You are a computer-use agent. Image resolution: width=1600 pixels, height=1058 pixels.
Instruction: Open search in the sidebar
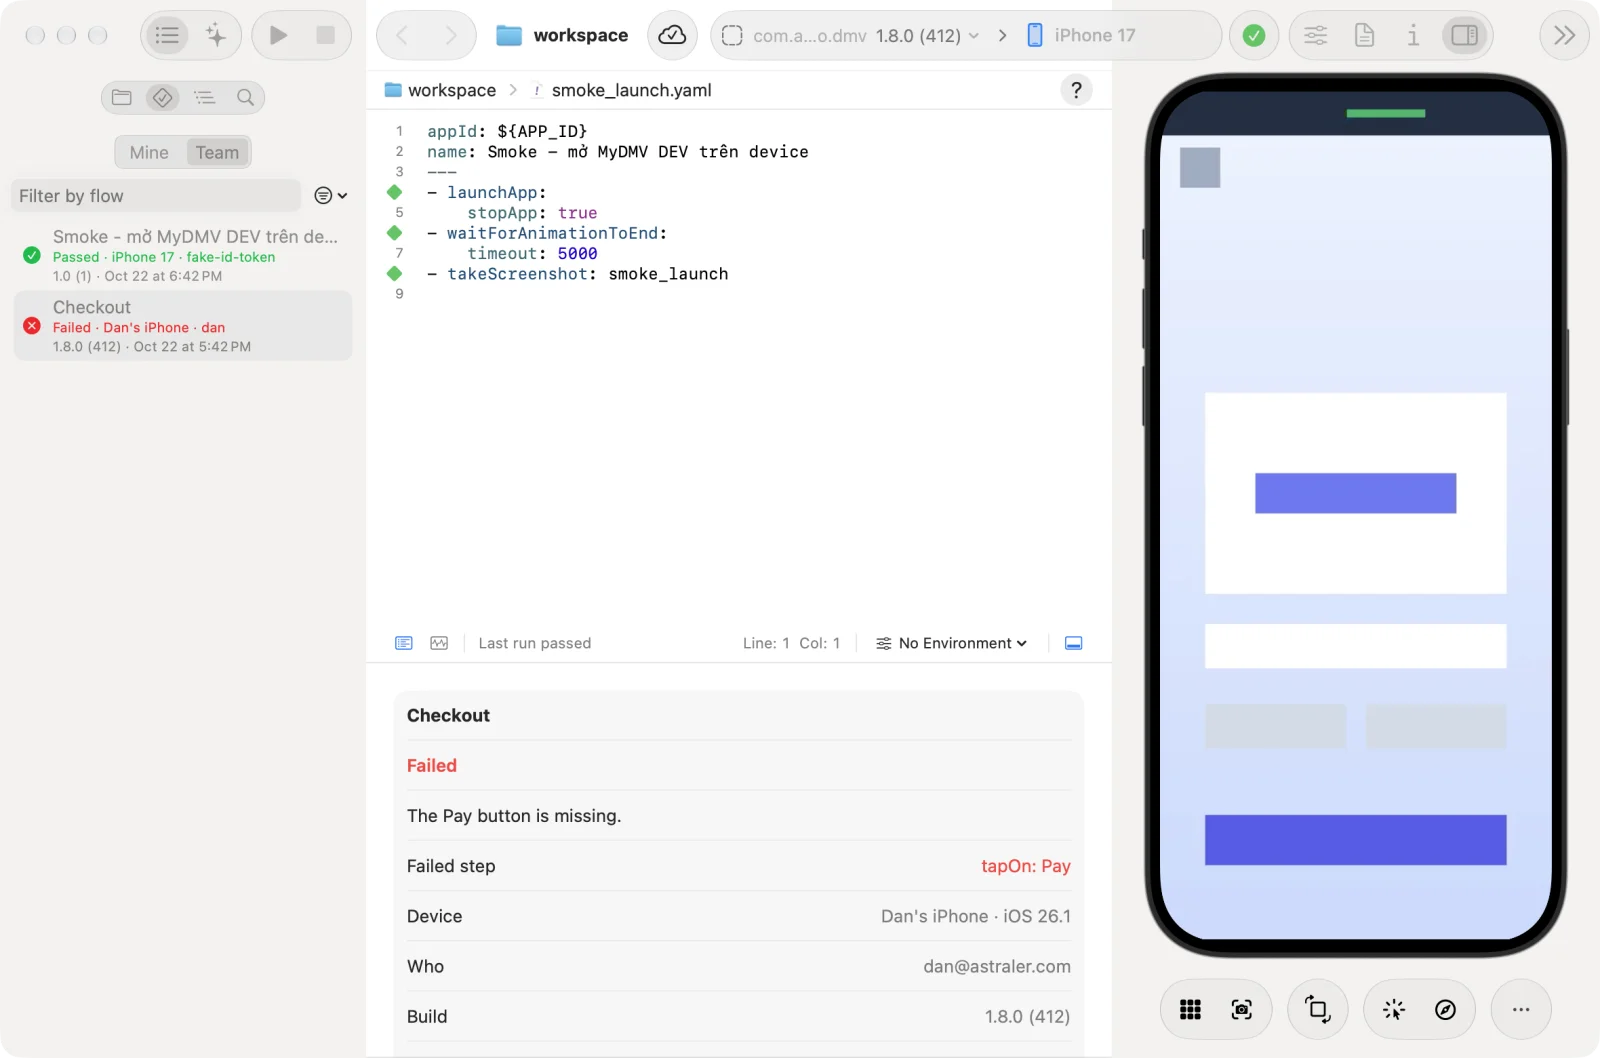click(x=246, y=97)
